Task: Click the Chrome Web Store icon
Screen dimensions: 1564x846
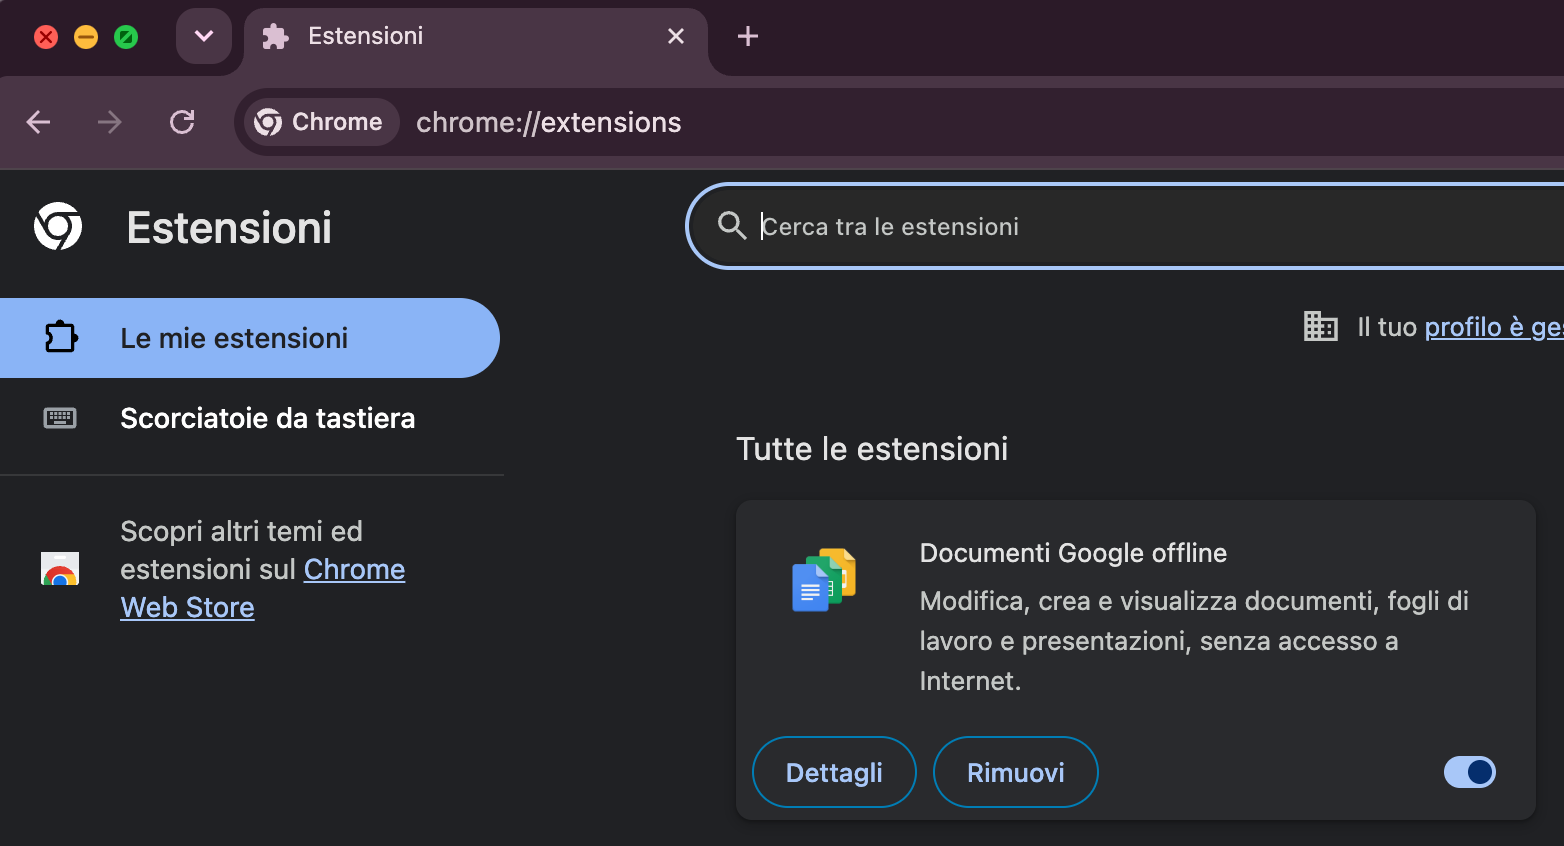Action: [60, 568]
